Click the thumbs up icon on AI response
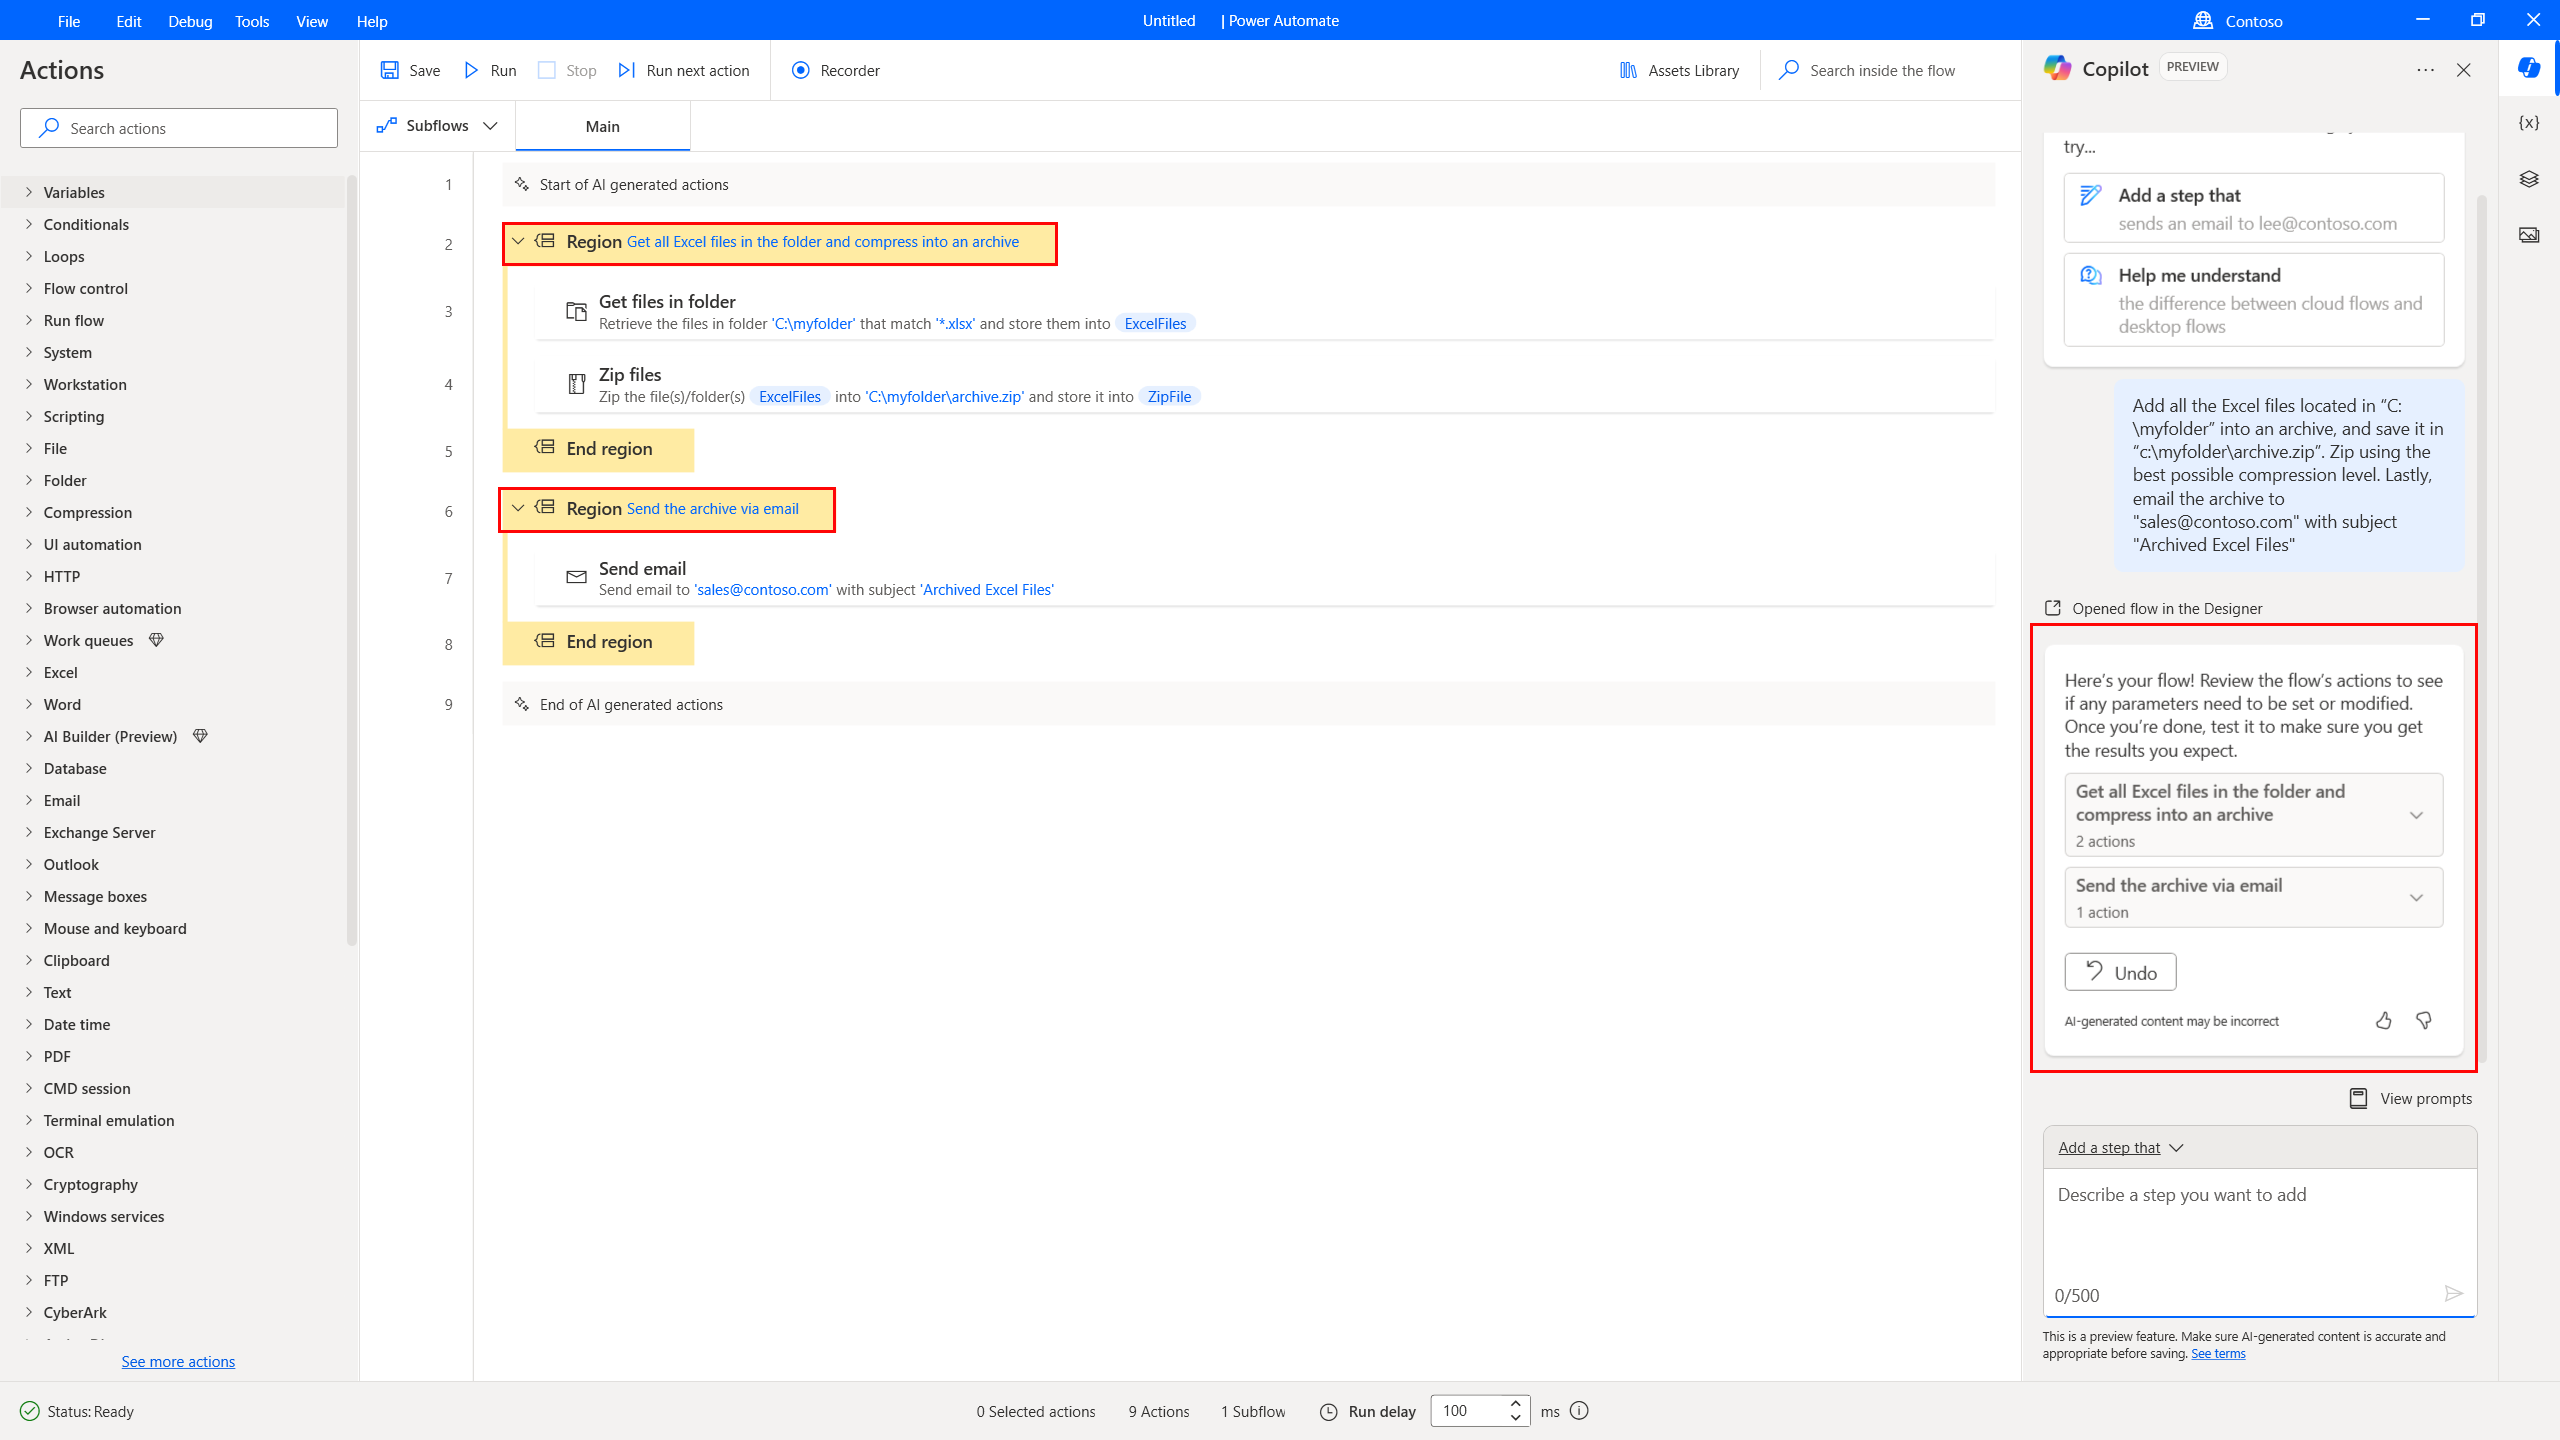Screen dimensions: 2560x1440 [x=2384, y=1020]
